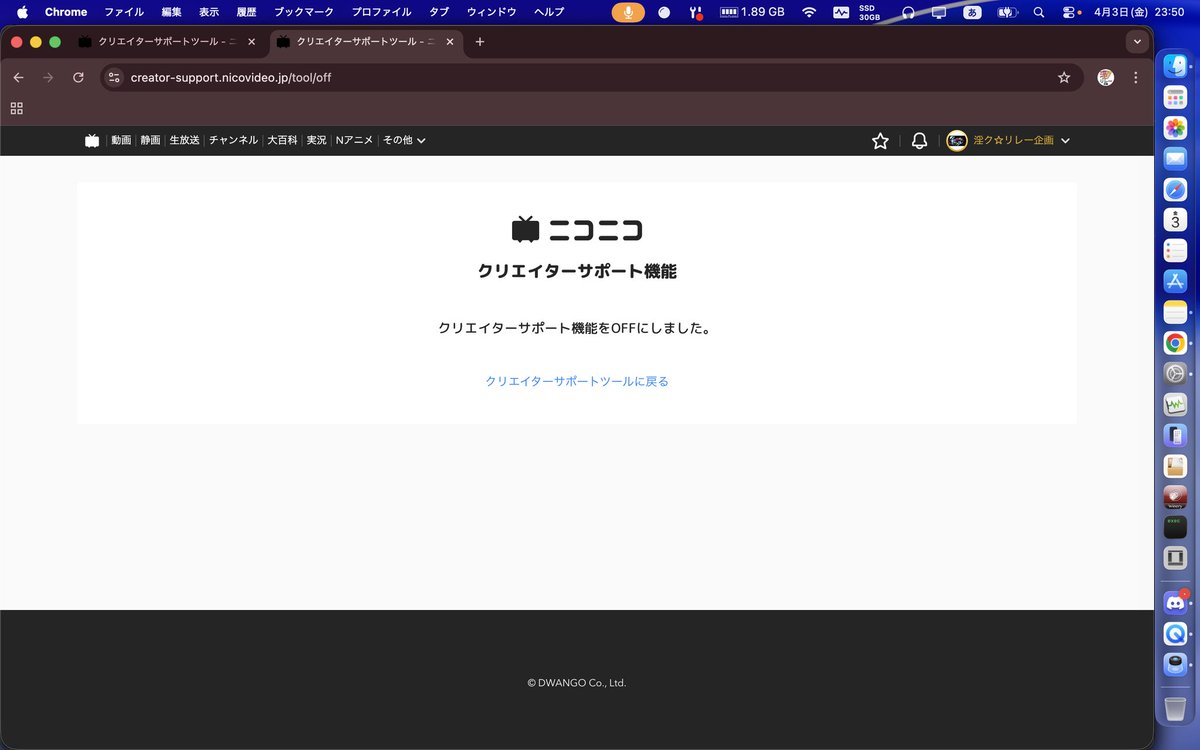The height and width of the screenshot is (750, 1200).
Task: Click the address bar URL field
Action: [590, 77]
